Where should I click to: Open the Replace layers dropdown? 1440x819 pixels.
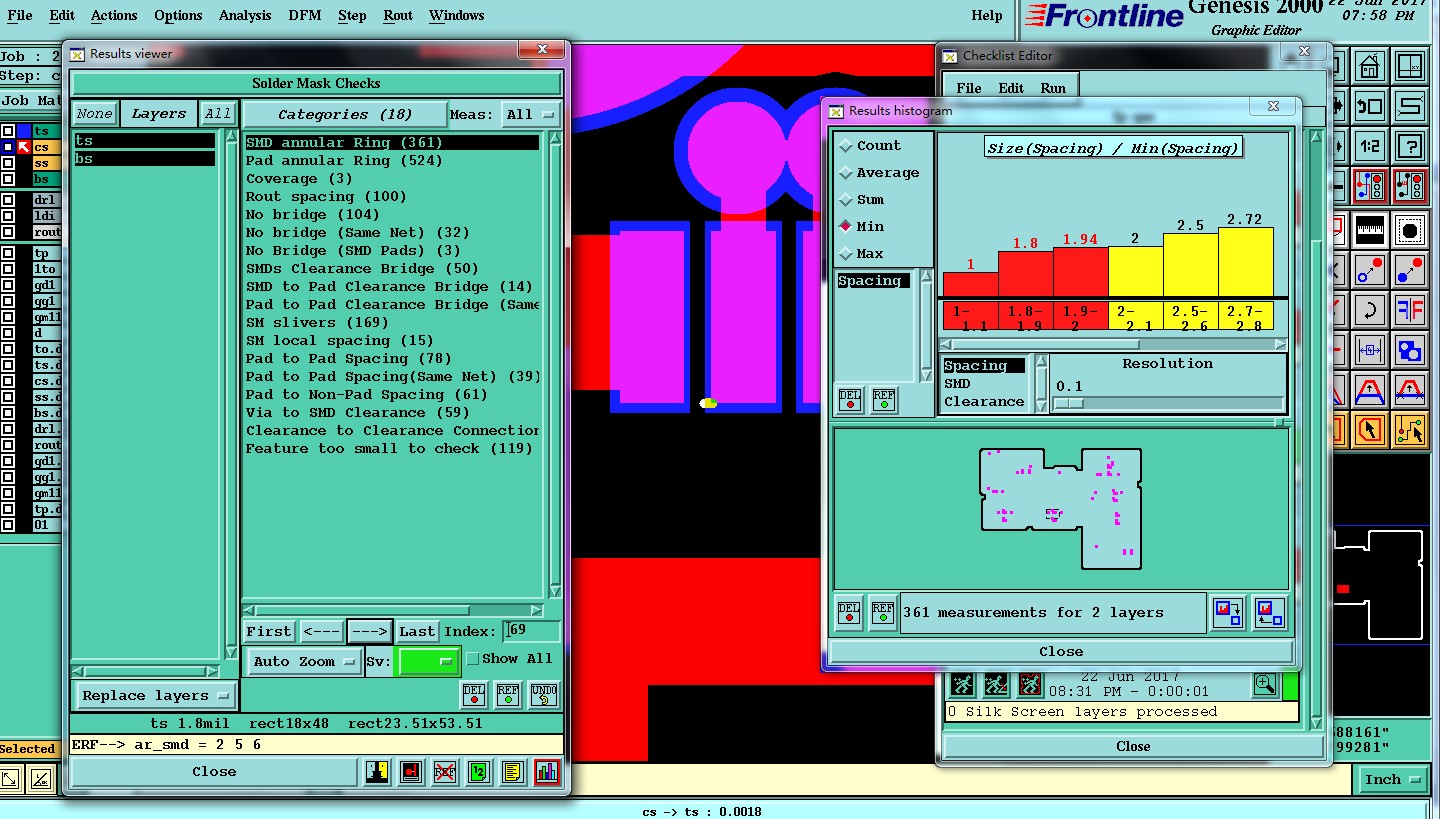coord(155,695)
